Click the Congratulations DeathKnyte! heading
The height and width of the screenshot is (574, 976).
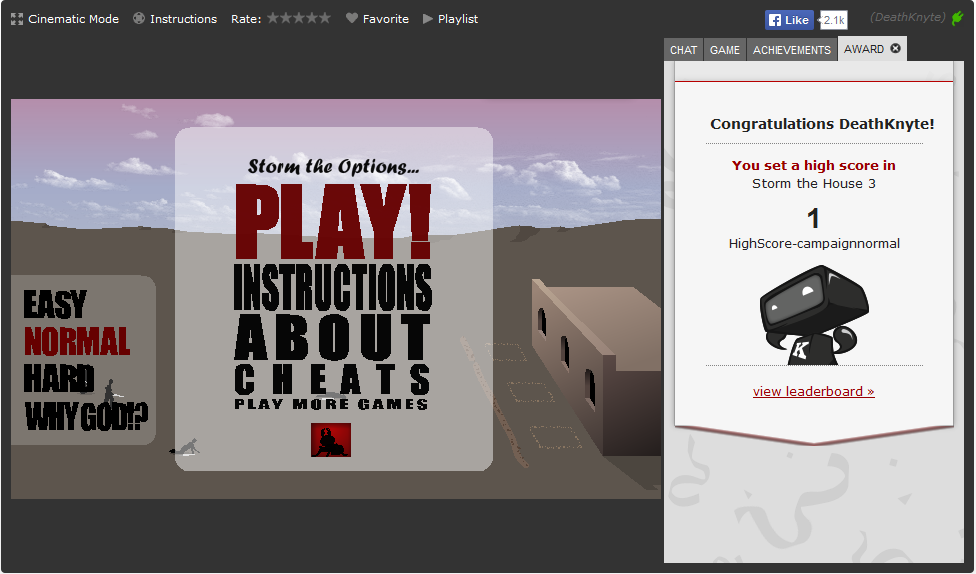coord(822,124)
